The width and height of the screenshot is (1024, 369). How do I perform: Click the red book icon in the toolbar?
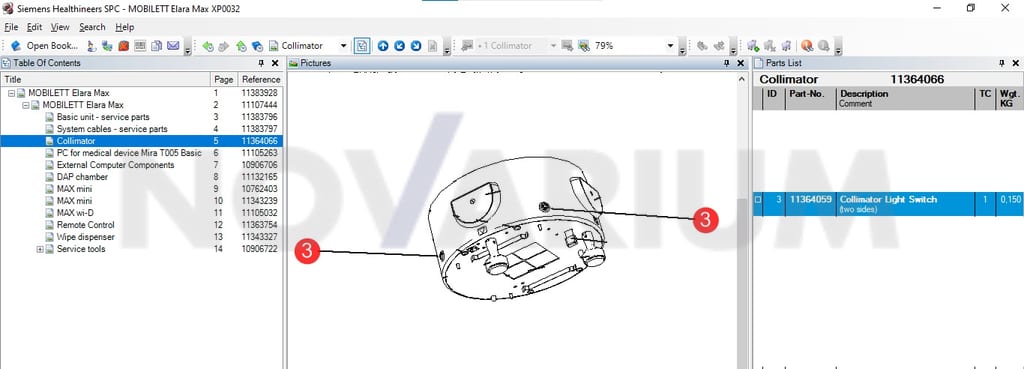[x=123, y=46]
